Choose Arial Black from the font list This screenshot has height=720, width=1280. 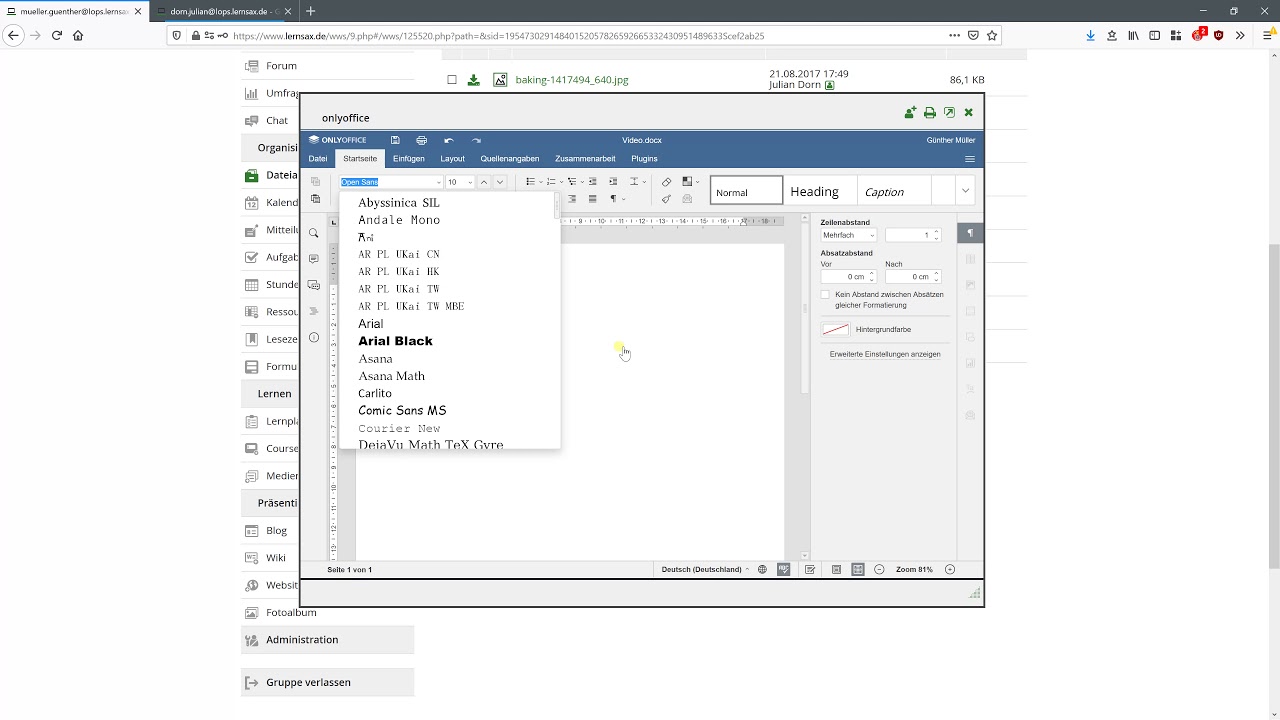coord(395,341)
